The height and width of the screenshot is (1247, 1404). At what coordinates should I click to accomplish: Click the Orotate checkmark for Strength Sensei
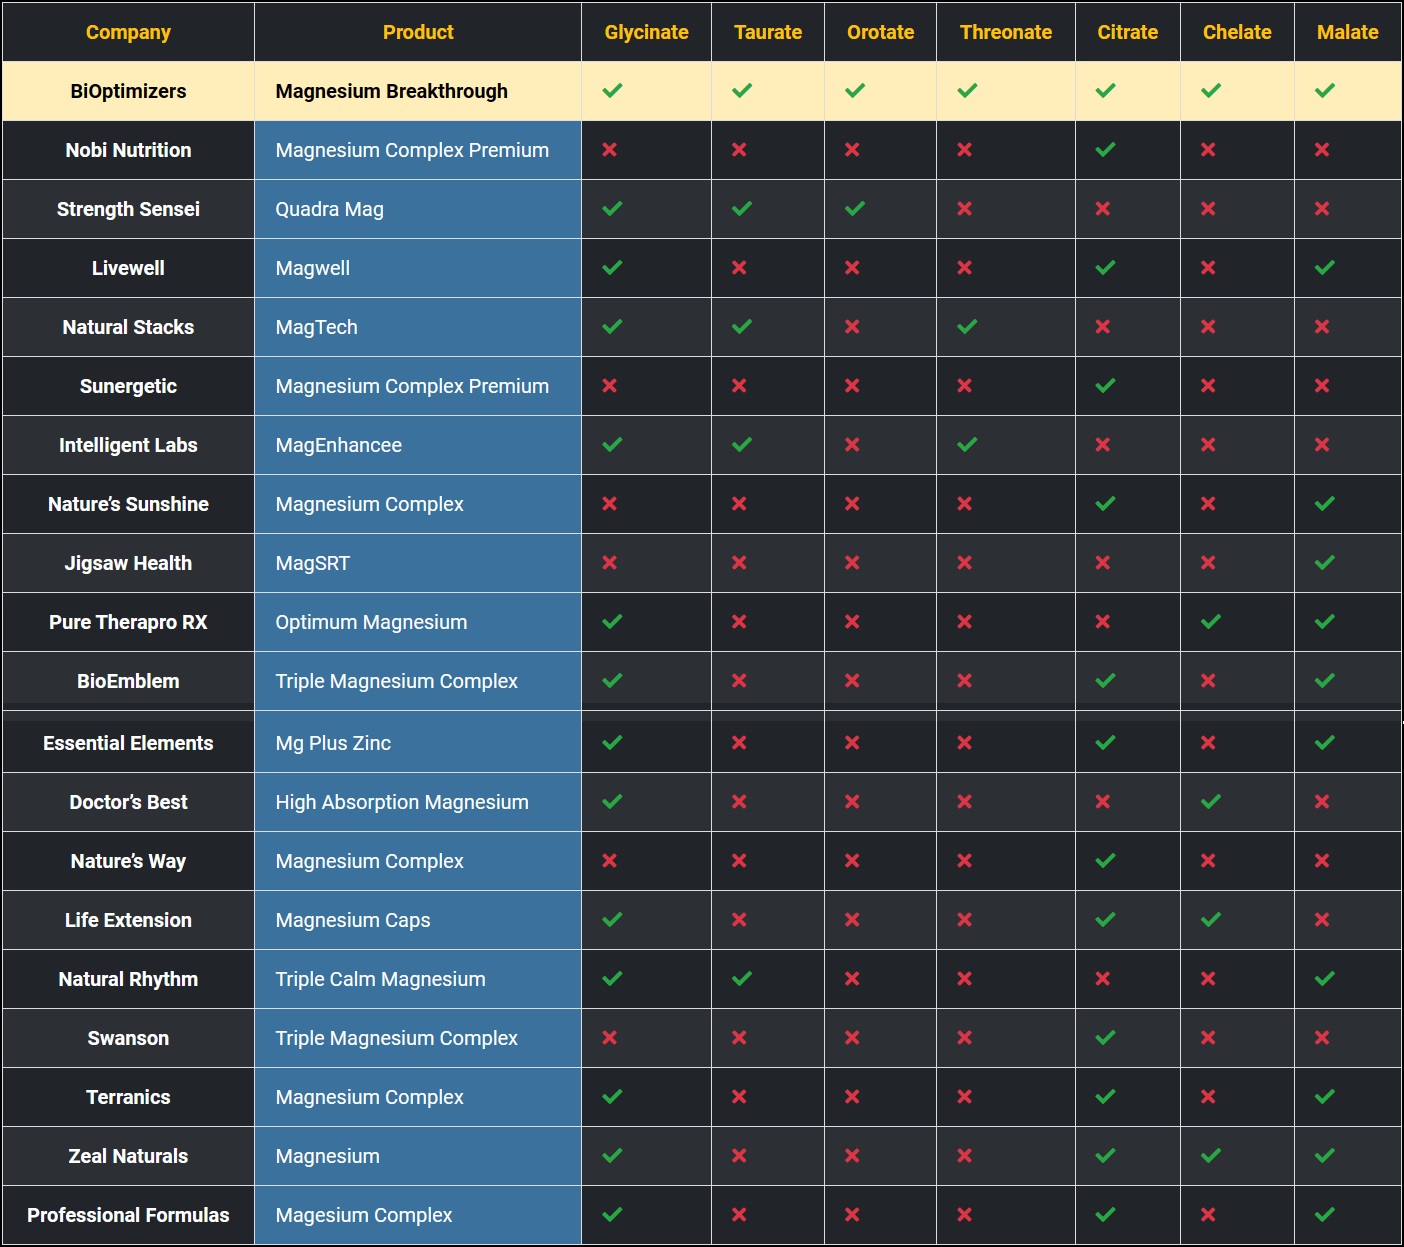(x=855, y=209)
